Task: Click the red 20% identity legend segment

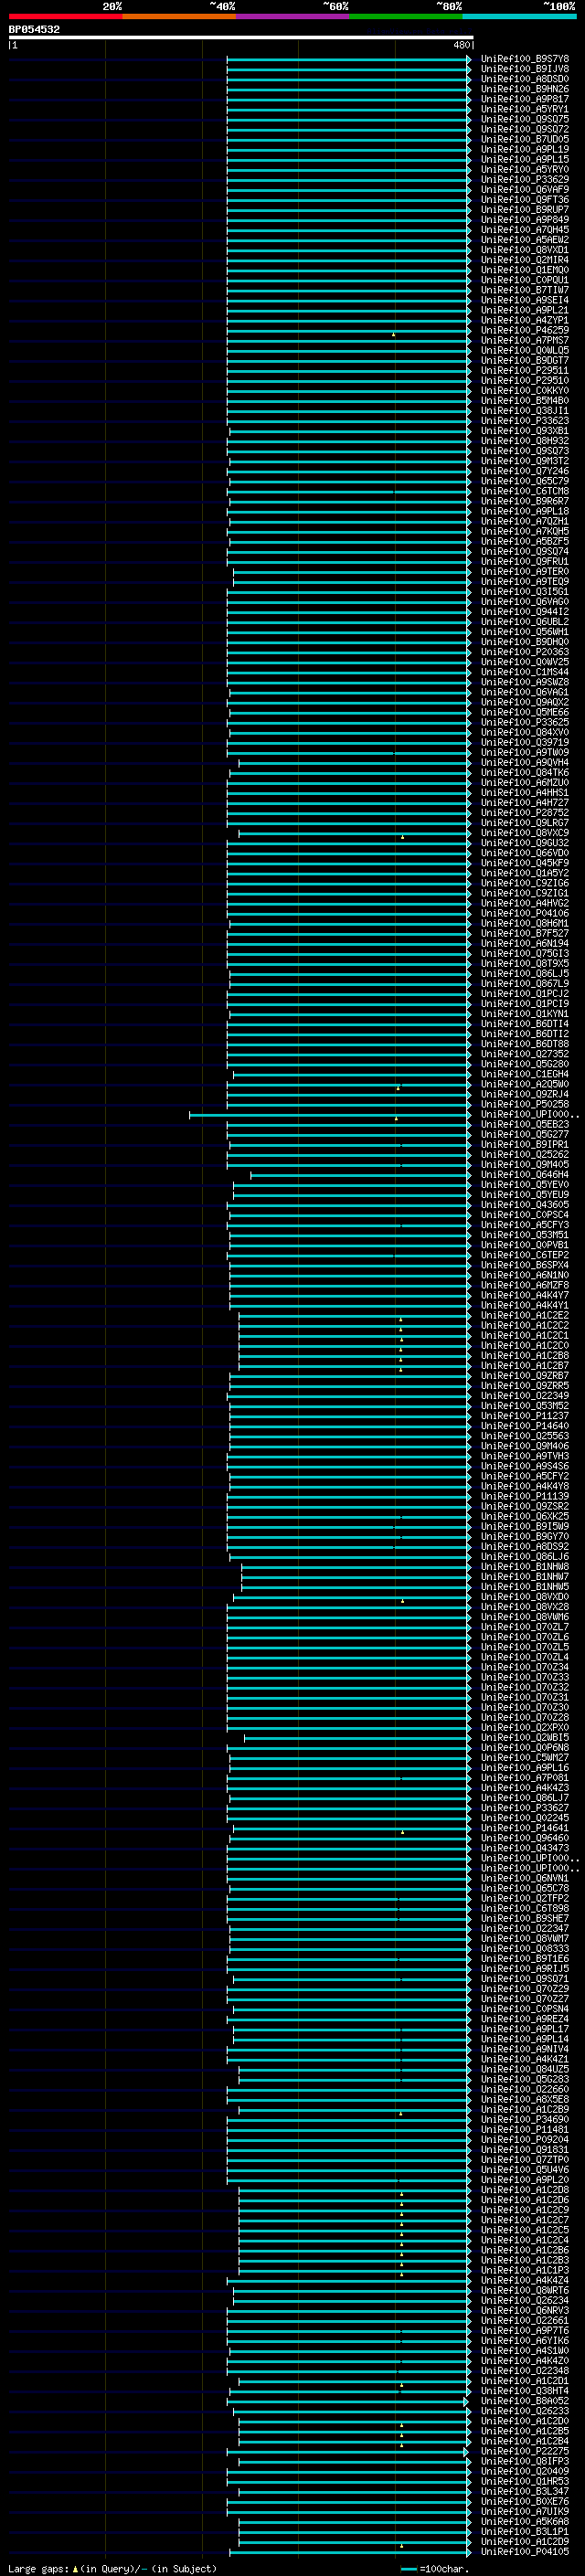Action: point(66,16)
